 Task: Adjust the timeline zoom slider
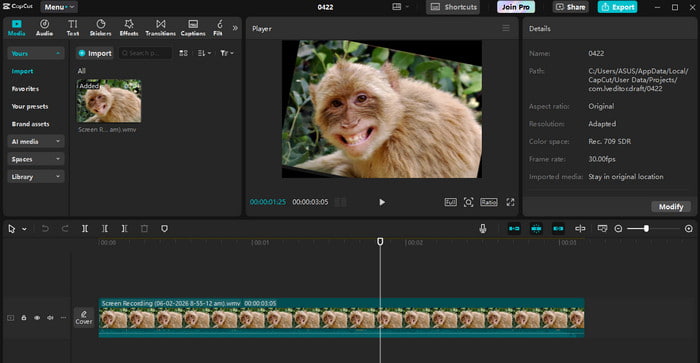pos(646,229)
